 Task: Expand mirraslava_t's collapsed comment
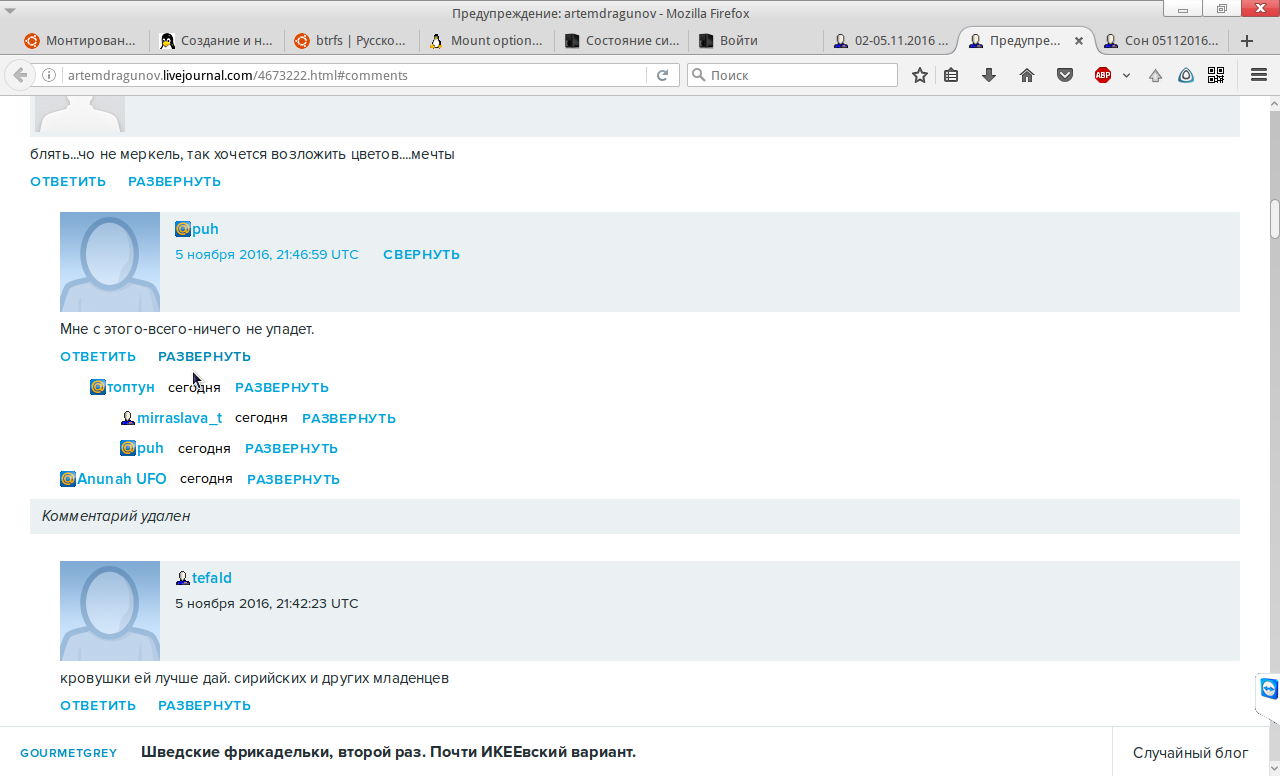pyautogui.click(x=349, y=418)
